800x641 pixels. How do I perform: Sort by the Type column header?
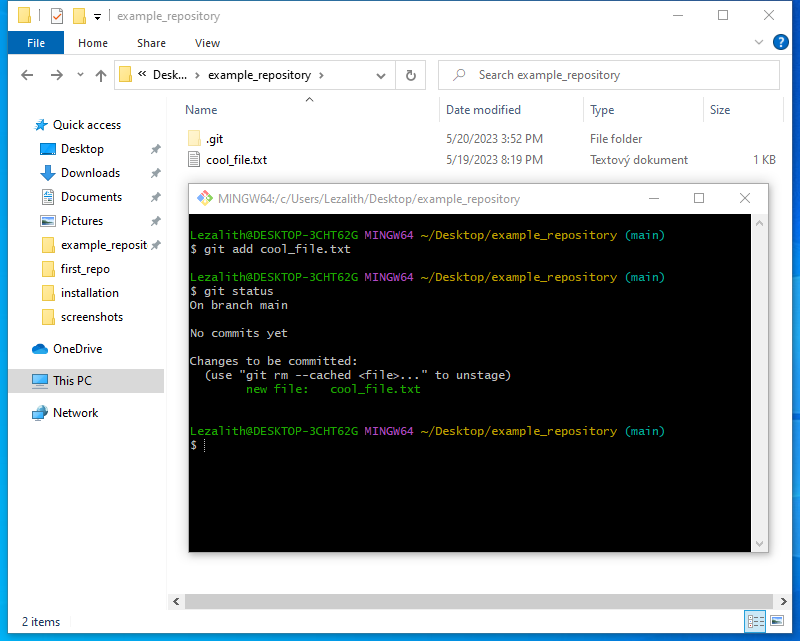point(602,110)
